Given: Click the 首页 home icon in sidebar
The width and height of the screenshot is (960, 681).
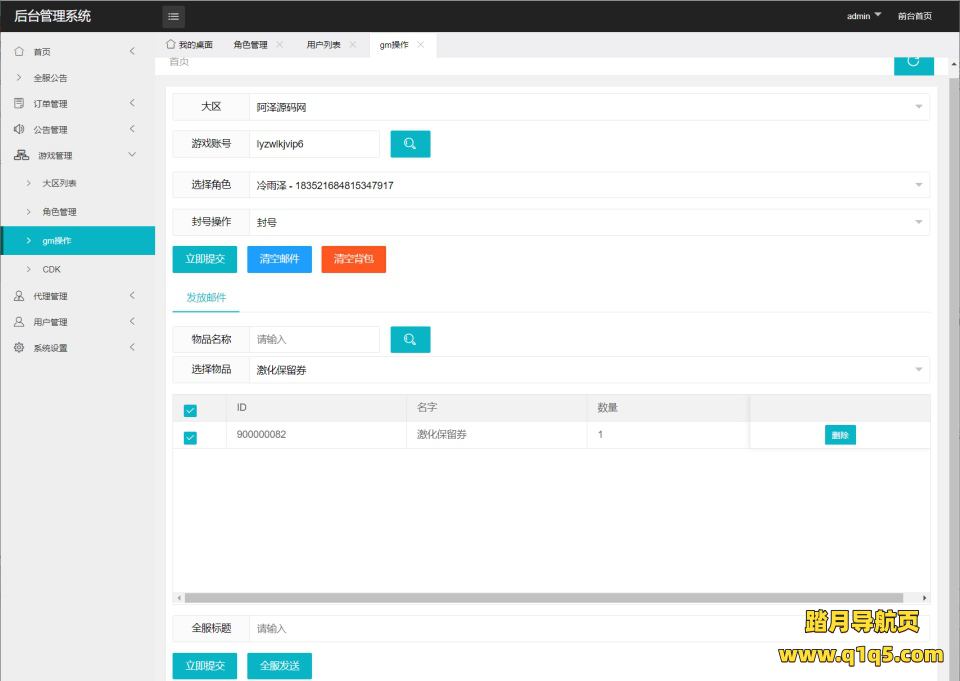Looking at the screenshot, I should coord(19,52).
